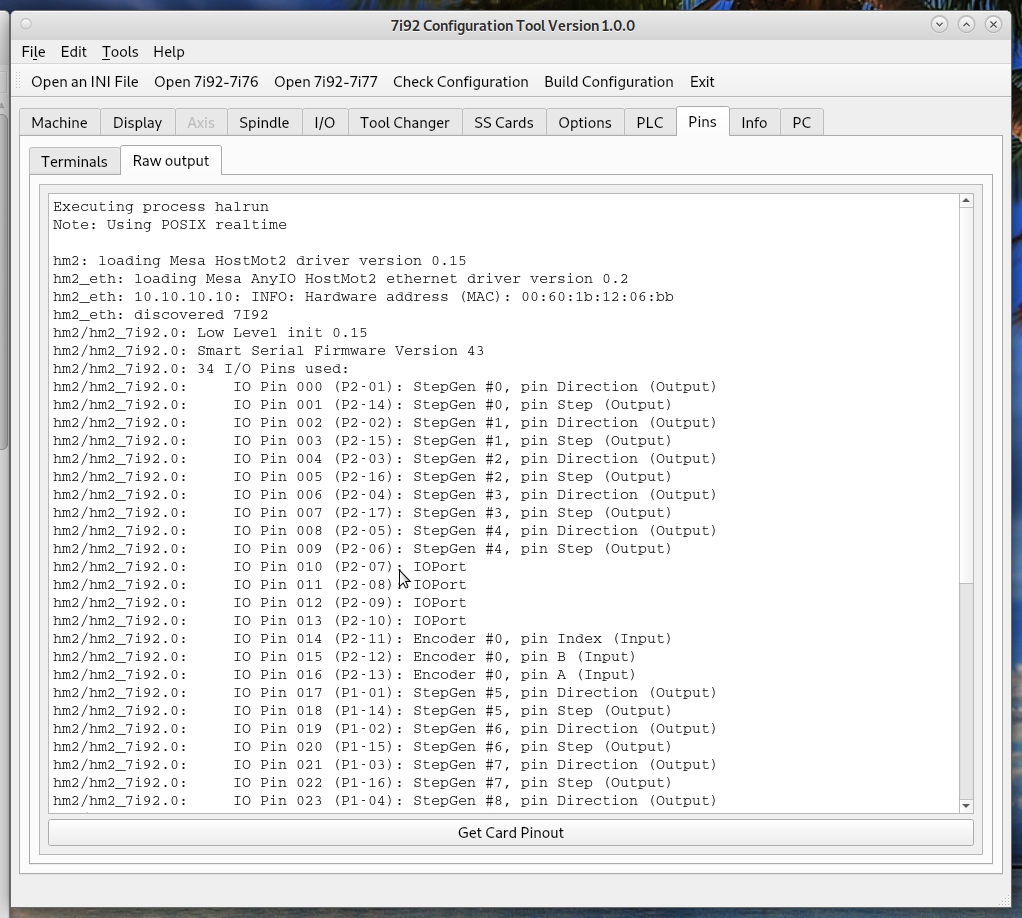The height and width of the screenshot is (918, 1022).
Task: Click IO Pin 003 (P2-15) row
Action: 362,441
